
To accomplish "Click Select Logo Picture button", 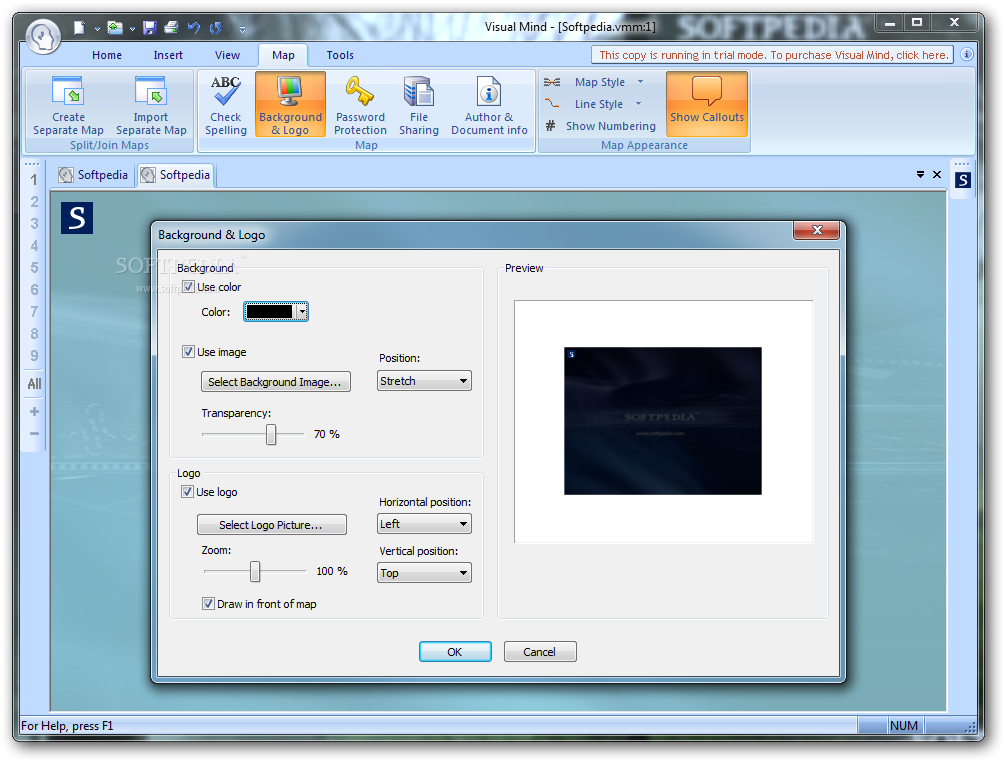I will click(272, 525).
